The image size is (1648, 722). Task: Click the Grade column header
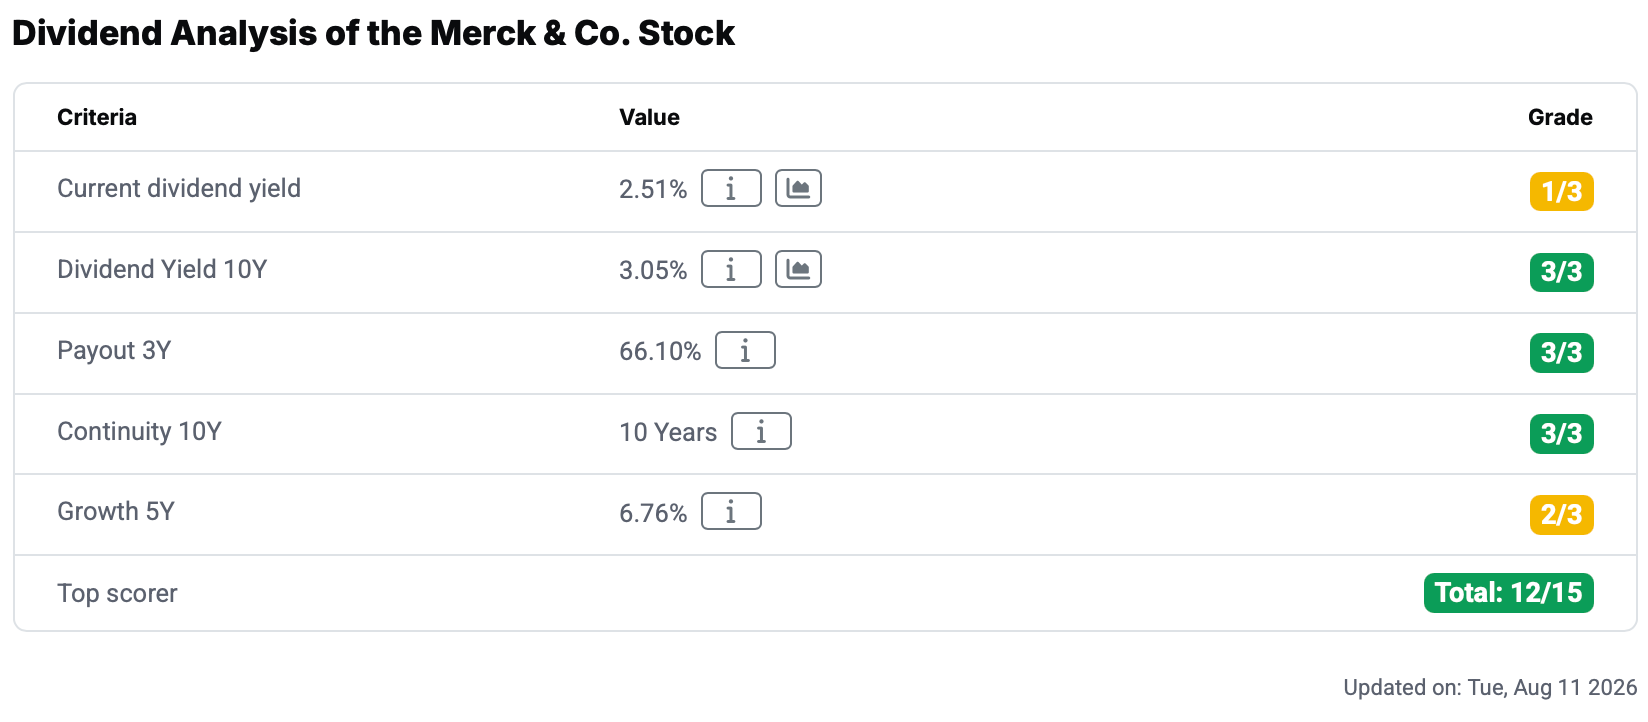[1560, 117]
